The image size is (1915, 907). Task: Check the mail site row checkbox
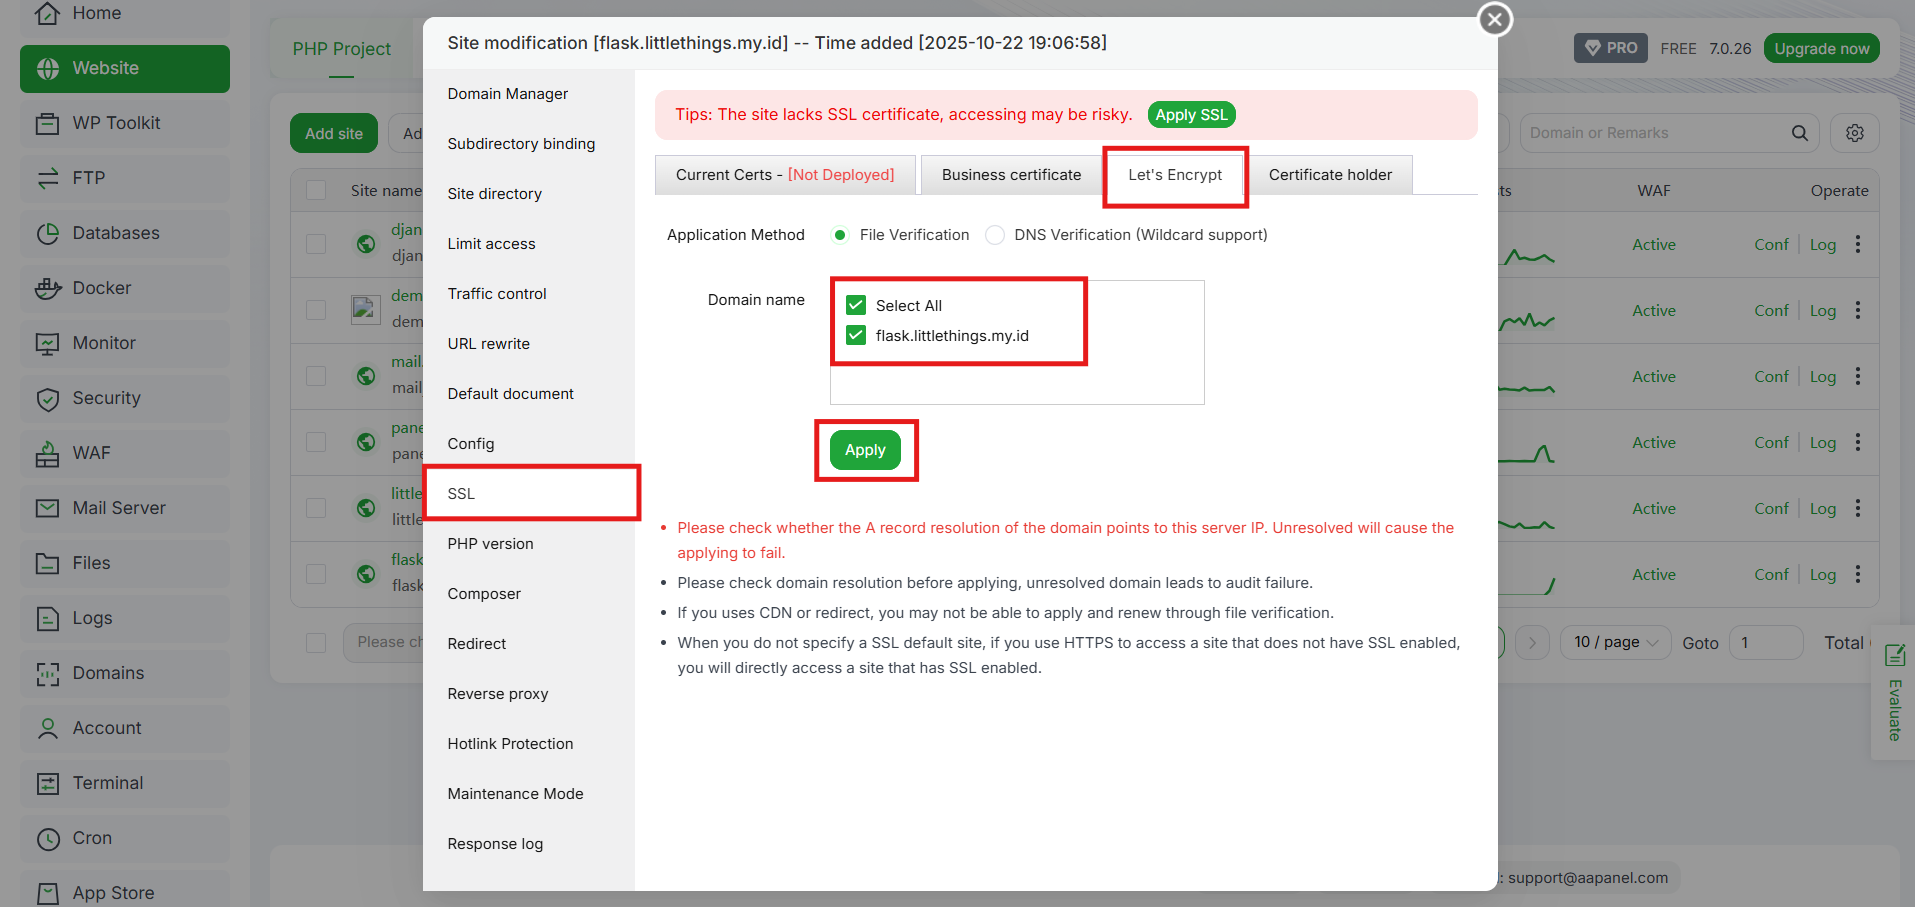pos(316,376)
